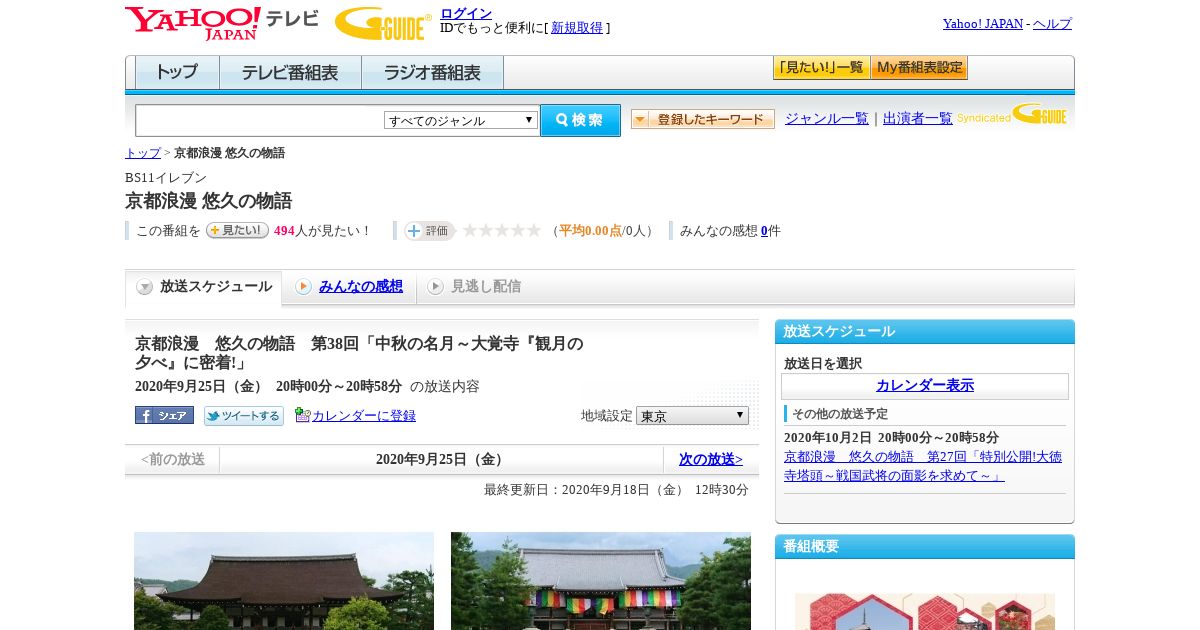Click the arrow icon beside 放送スケジュール tab
This screenshot has height=630, width=1200.
pos(145,287)
